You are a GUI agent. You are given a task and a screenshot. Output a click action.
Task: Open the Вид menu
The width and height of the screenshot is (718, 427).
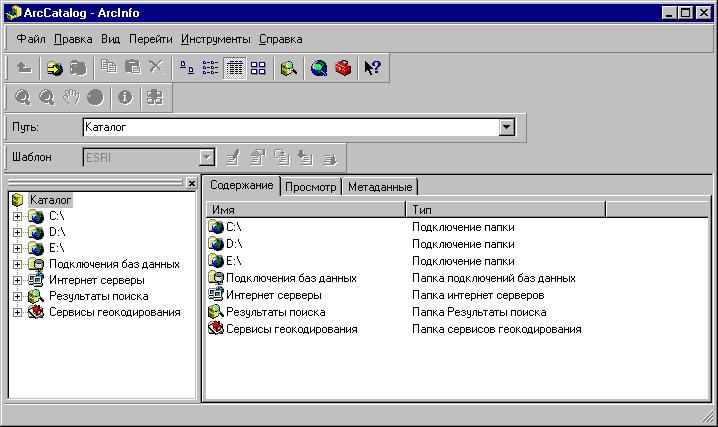pos(110,39)
